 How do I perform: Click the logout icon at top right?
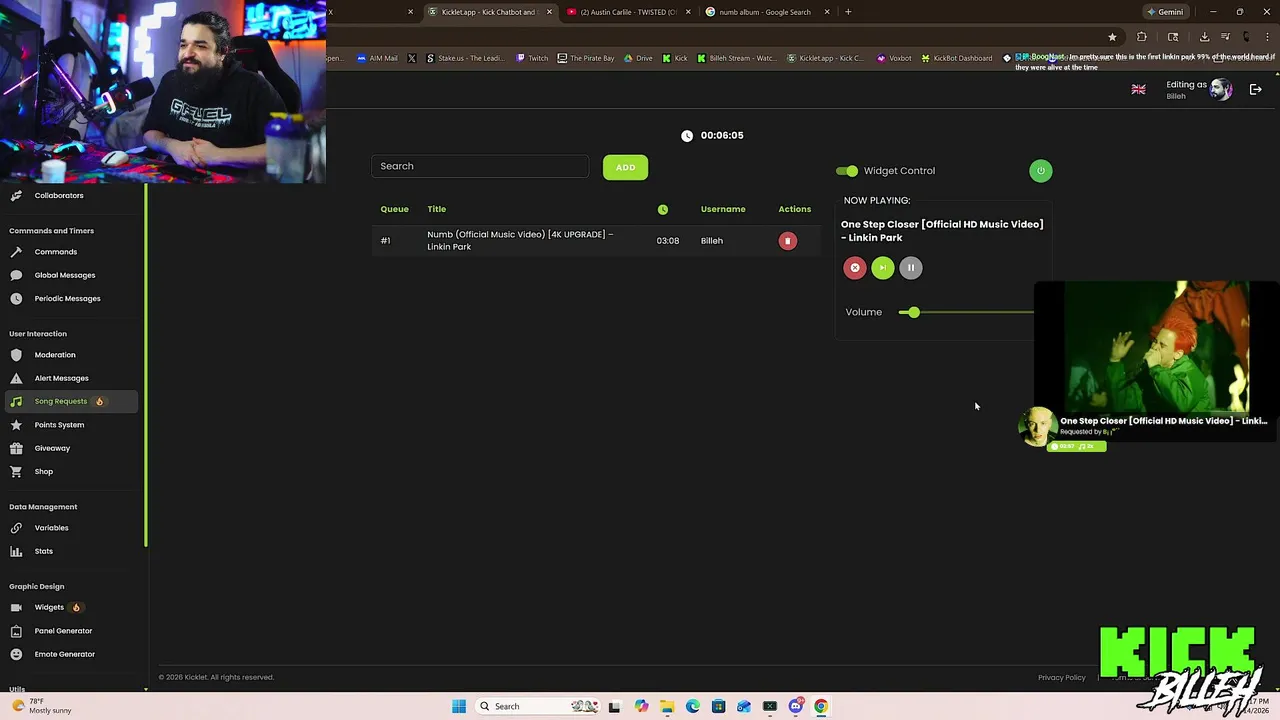(x=1256, y=89)
